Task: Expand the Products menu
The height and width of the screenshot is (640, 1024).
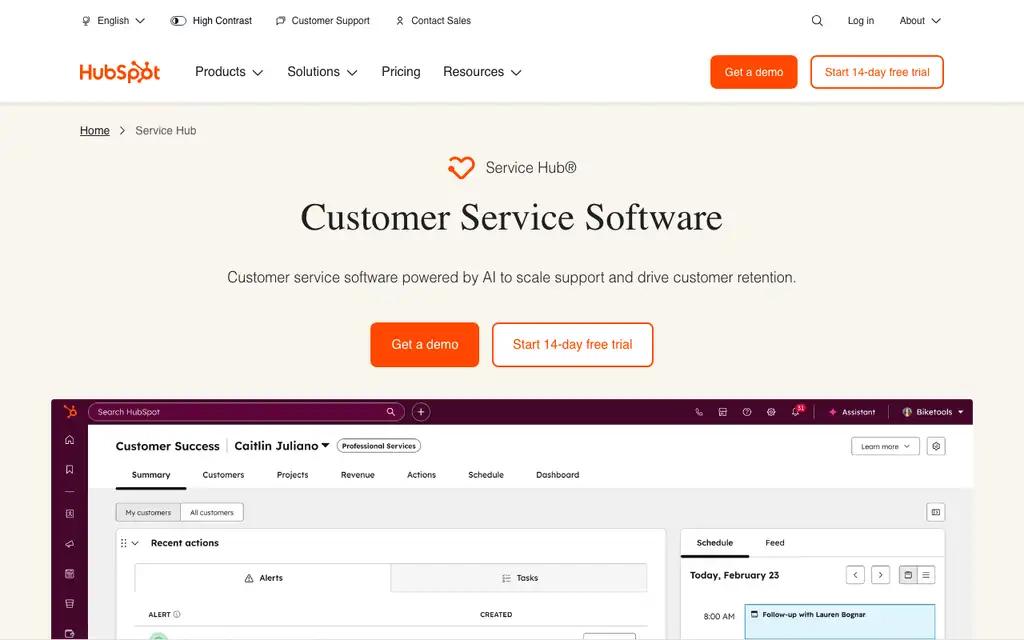Action: [229, 72]
